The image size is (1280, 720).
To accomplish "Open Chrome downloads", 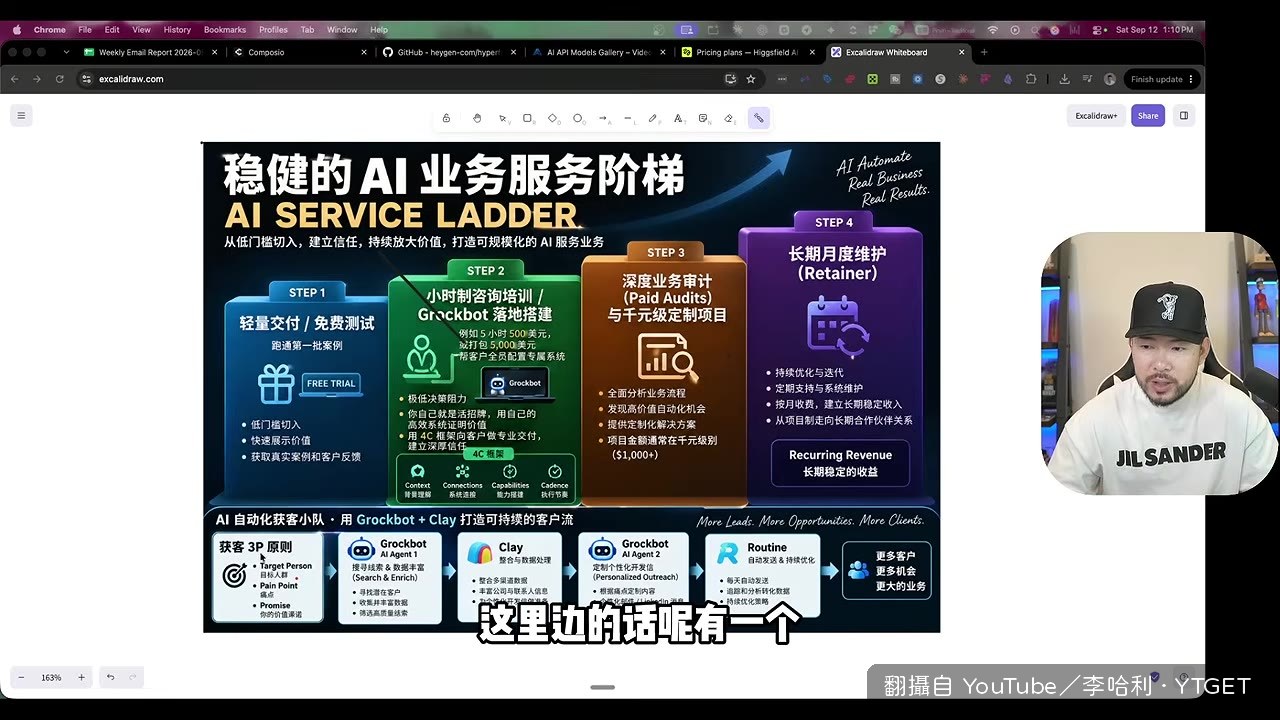I will 1064,79.
